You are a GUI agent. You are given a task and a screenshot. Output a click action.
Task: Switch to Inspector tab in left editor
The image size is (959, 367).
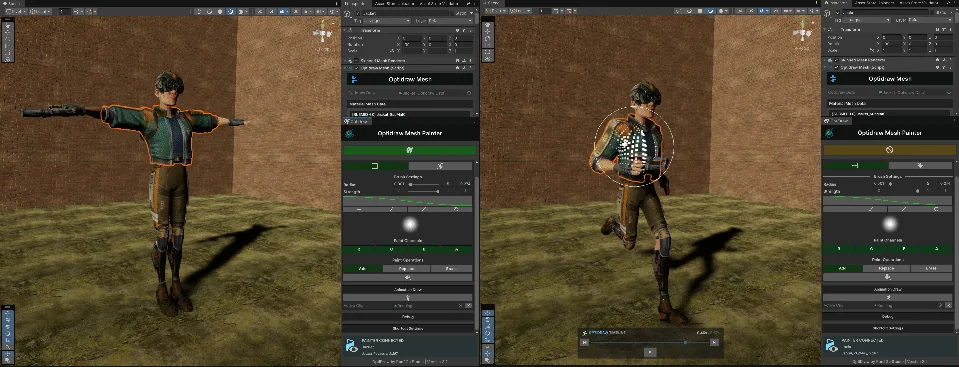[x=355, y=3]
